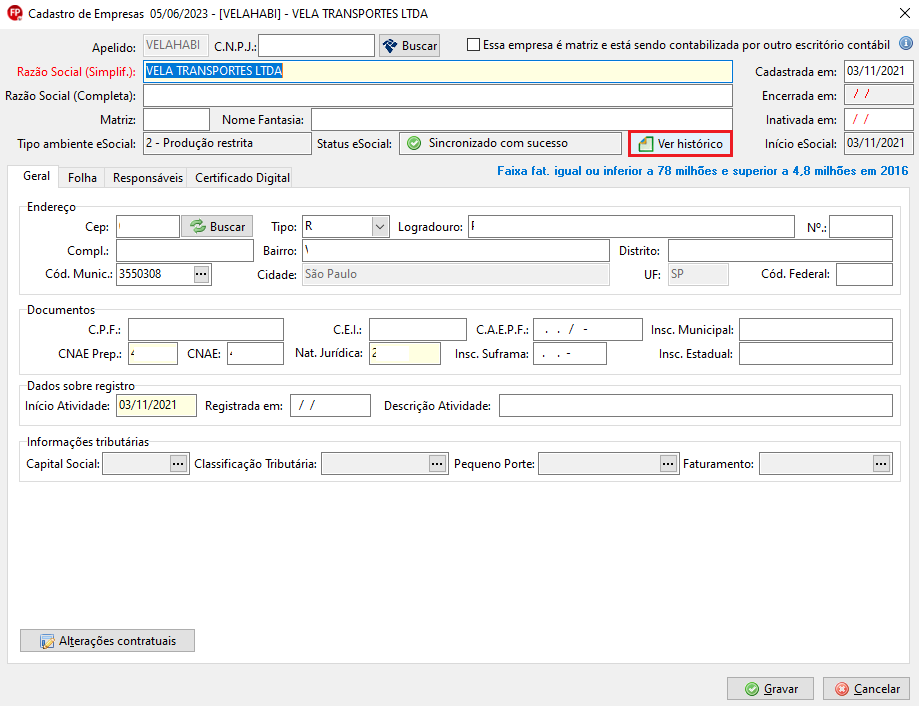Click the Bairro input field
The image size is (919, 706).
[456, 250]
